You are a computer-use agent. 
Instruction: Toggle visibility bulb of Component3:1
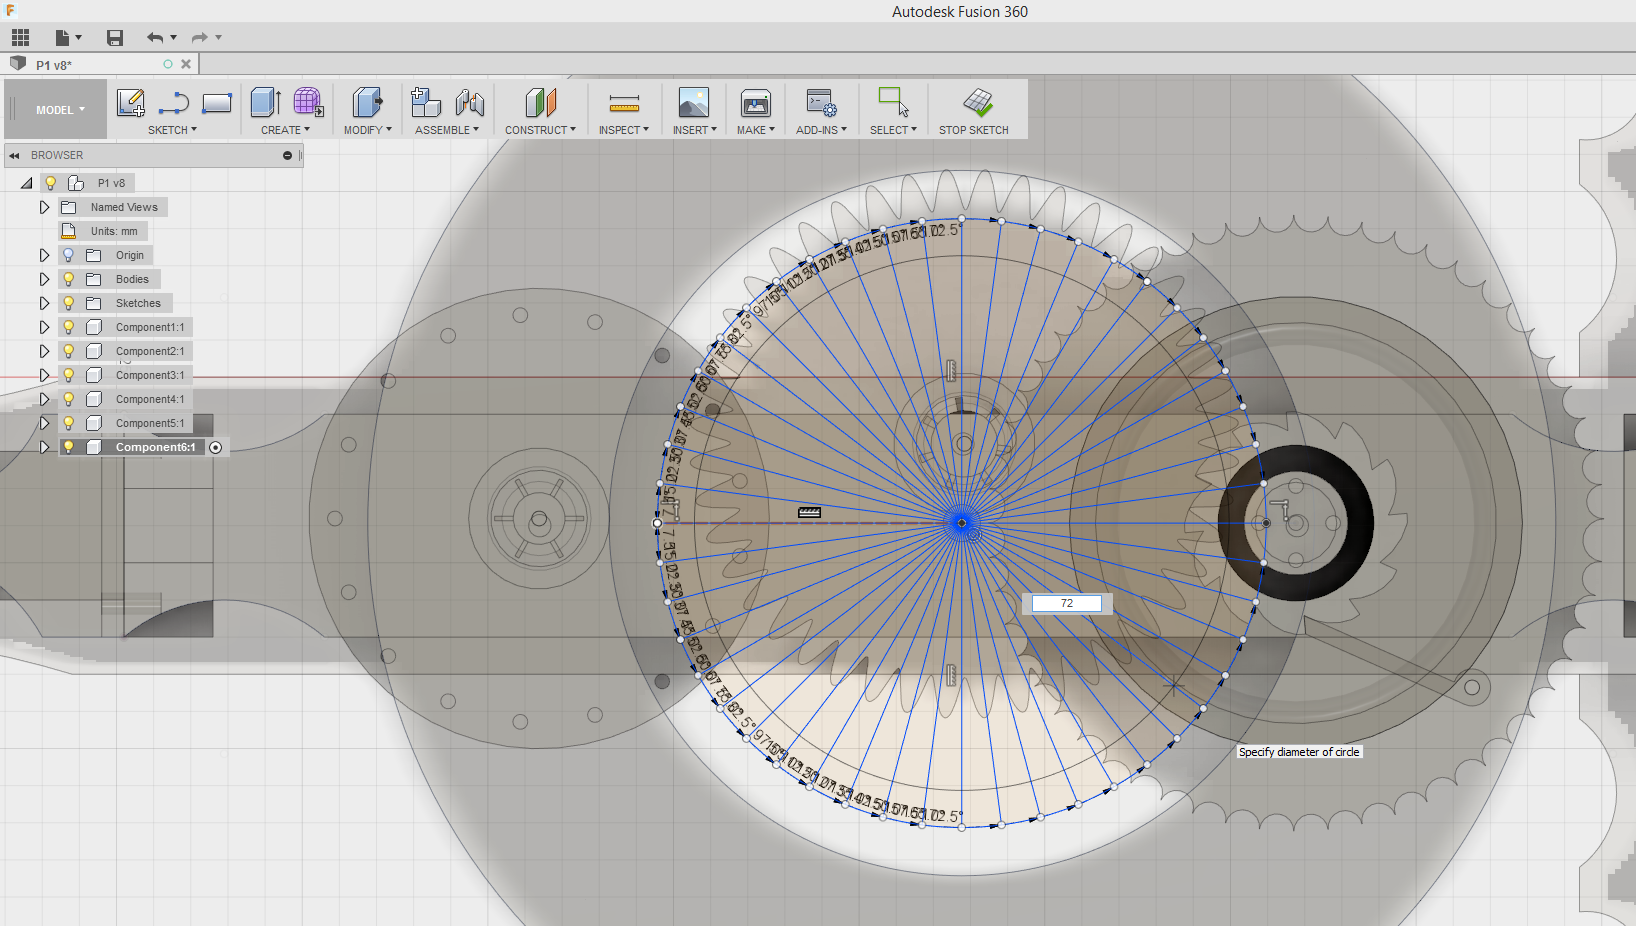(68, 375)
